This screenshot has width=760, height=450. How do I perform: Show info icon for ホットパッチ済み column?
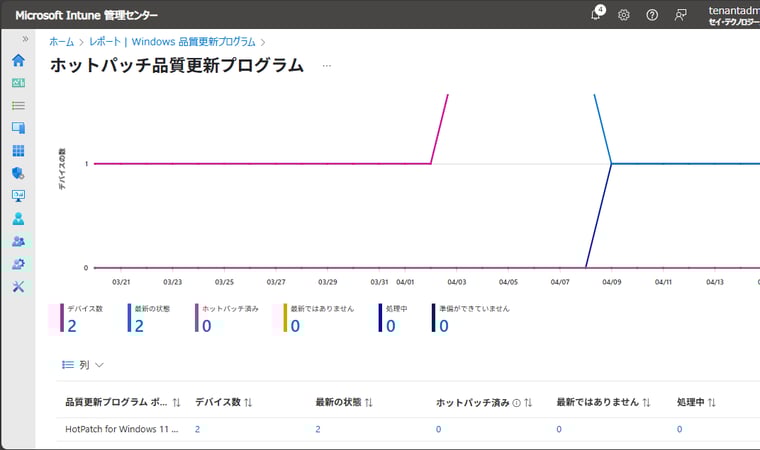[517, 402]
